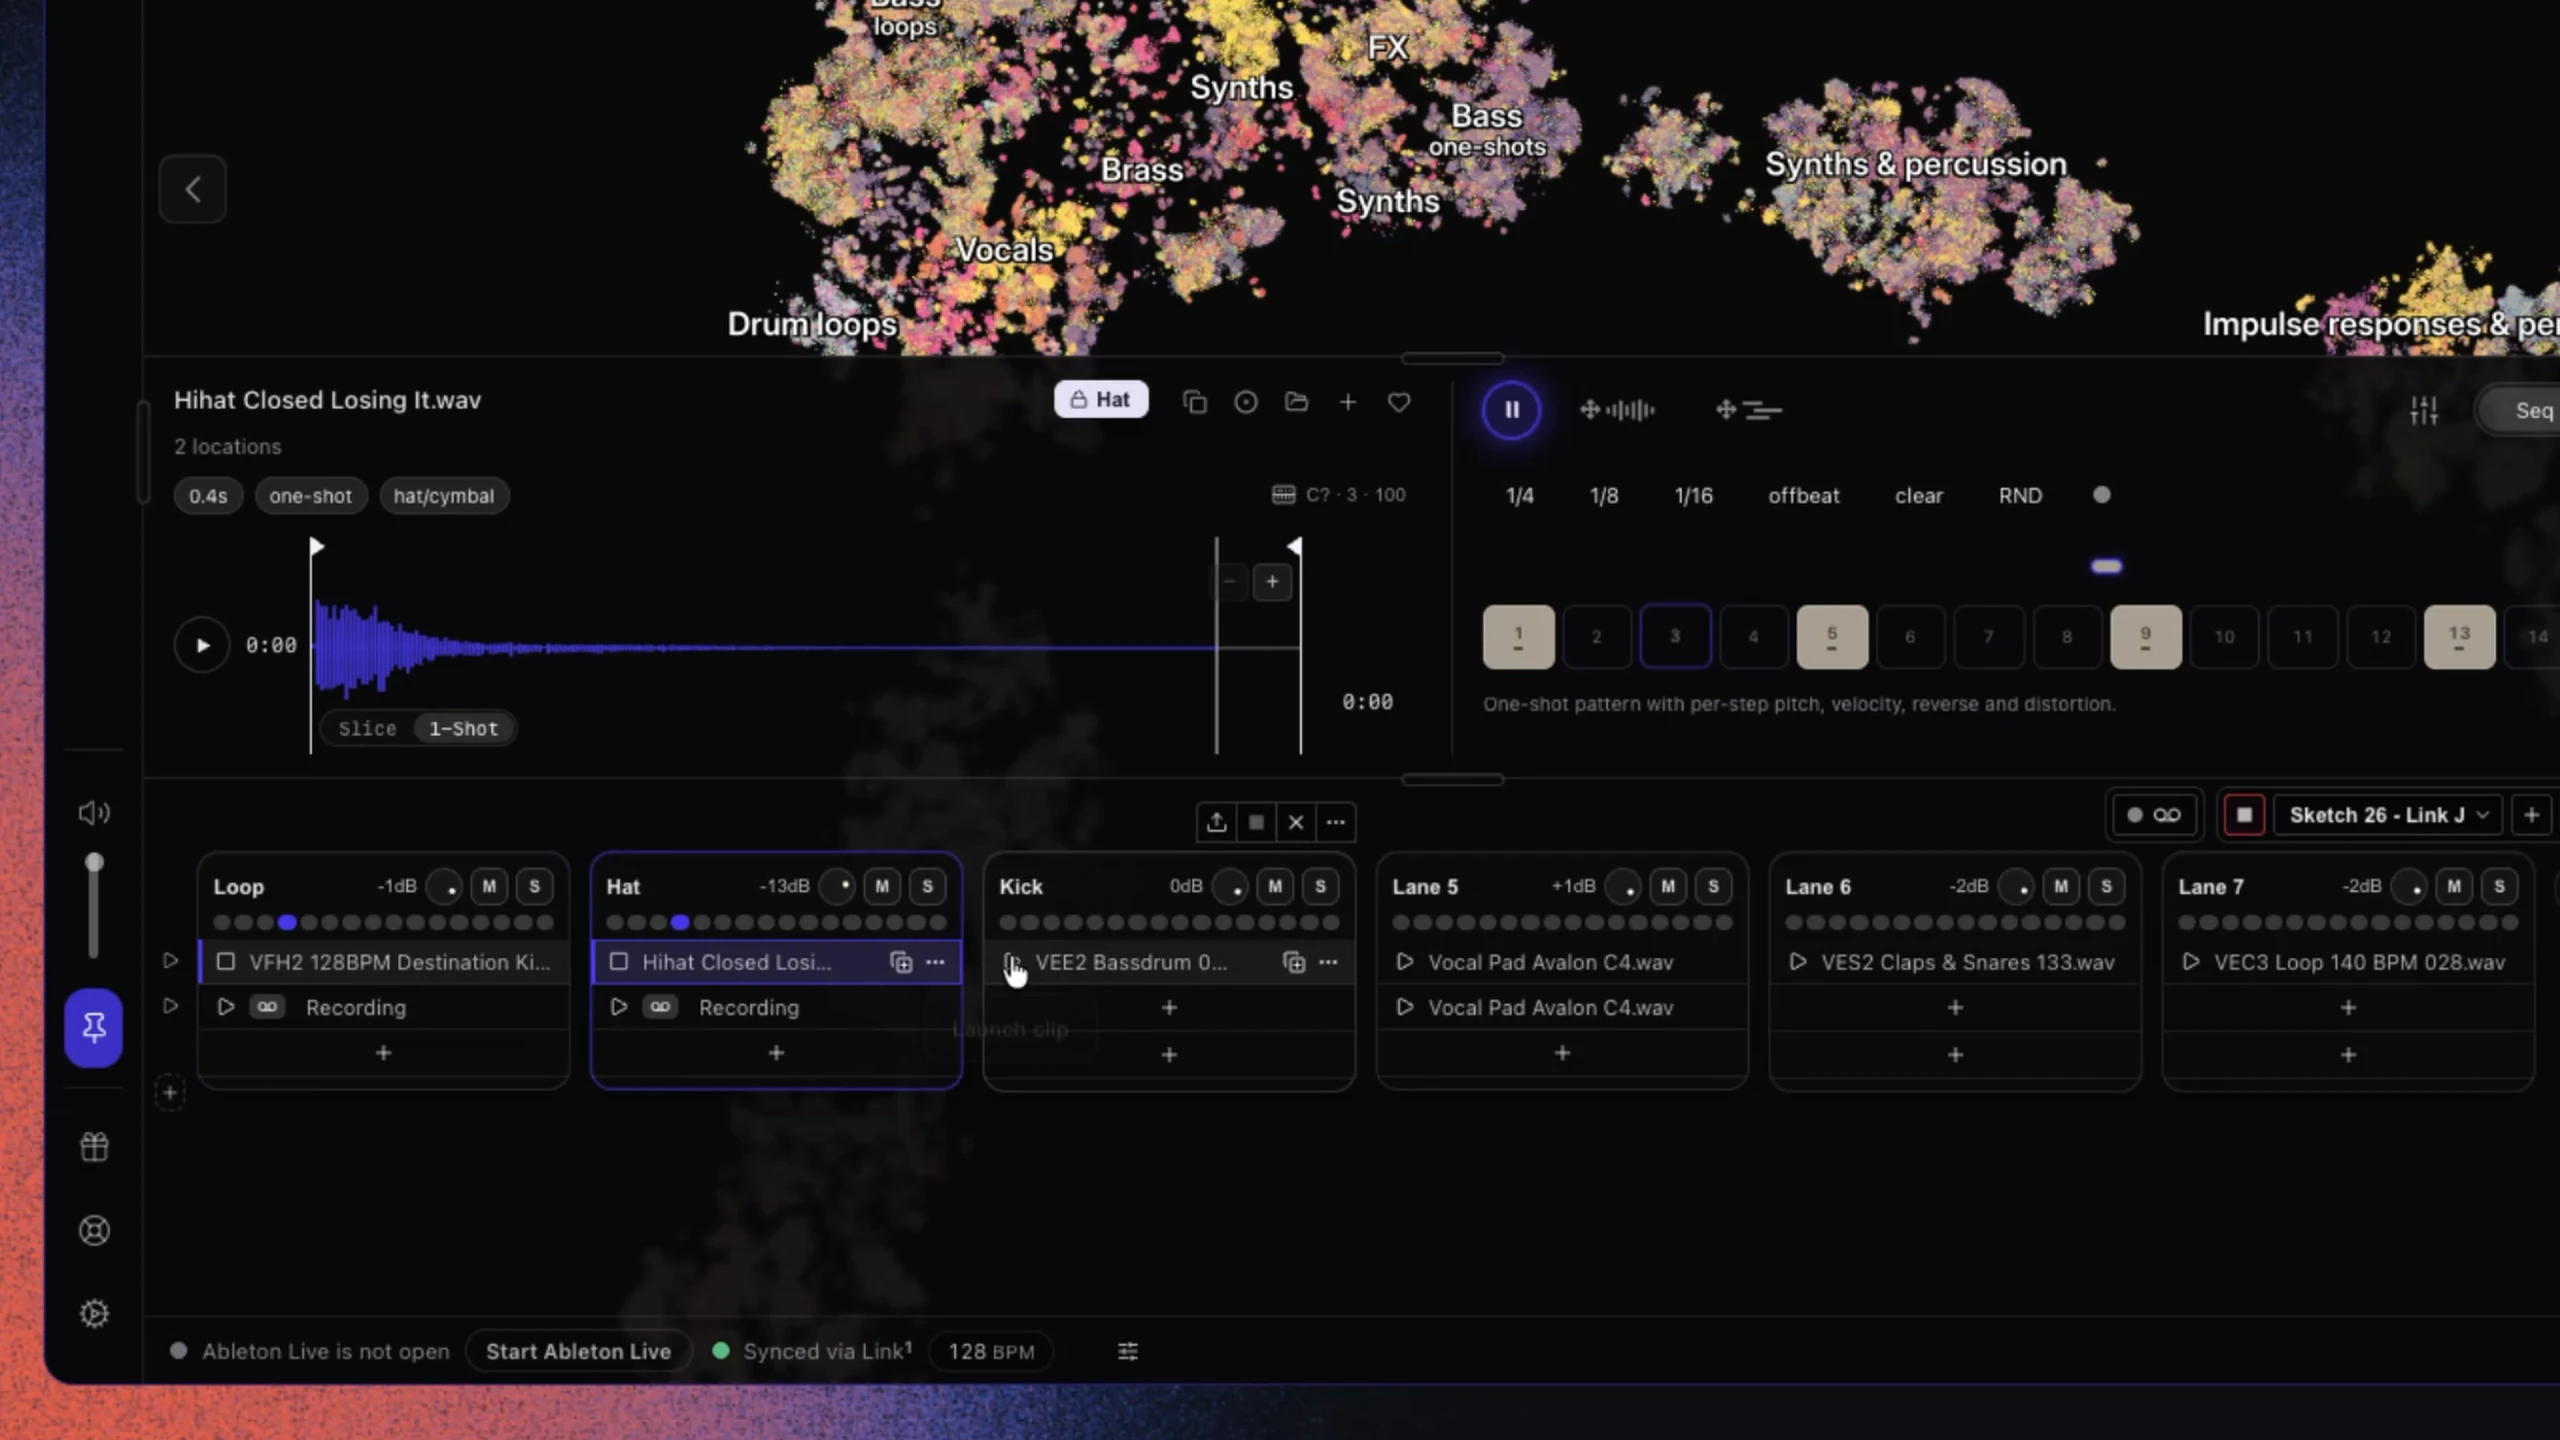Toggle the Hat lock tag
Viewport: 2560px width, 1440px height.
1101,400
